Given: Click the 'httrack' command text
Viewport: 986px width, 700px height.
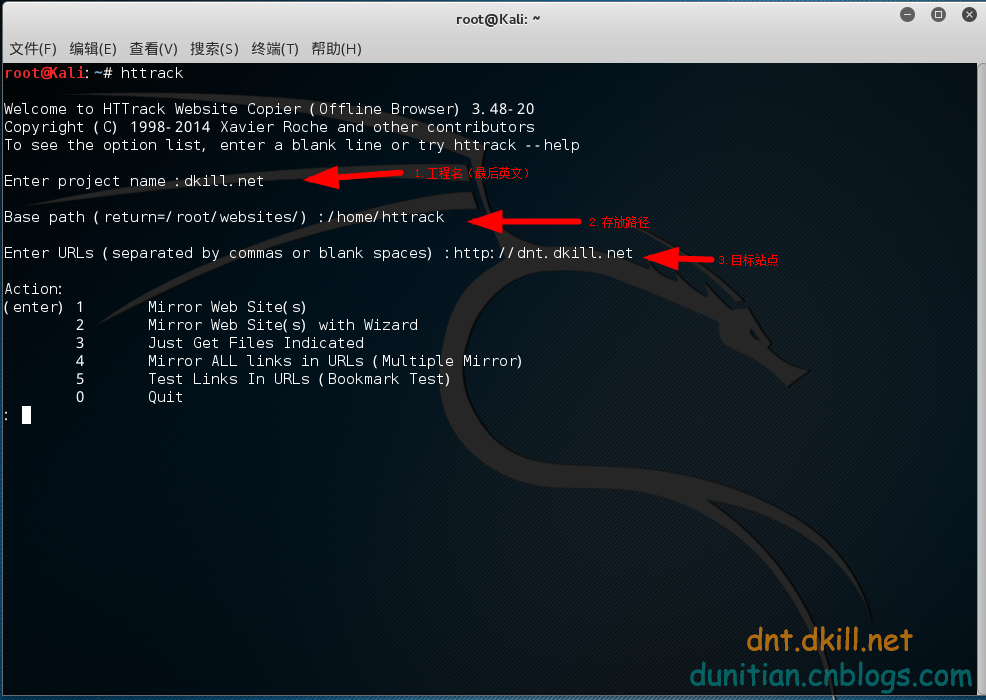Looking at the screenshot, I should tap(152, 73).
